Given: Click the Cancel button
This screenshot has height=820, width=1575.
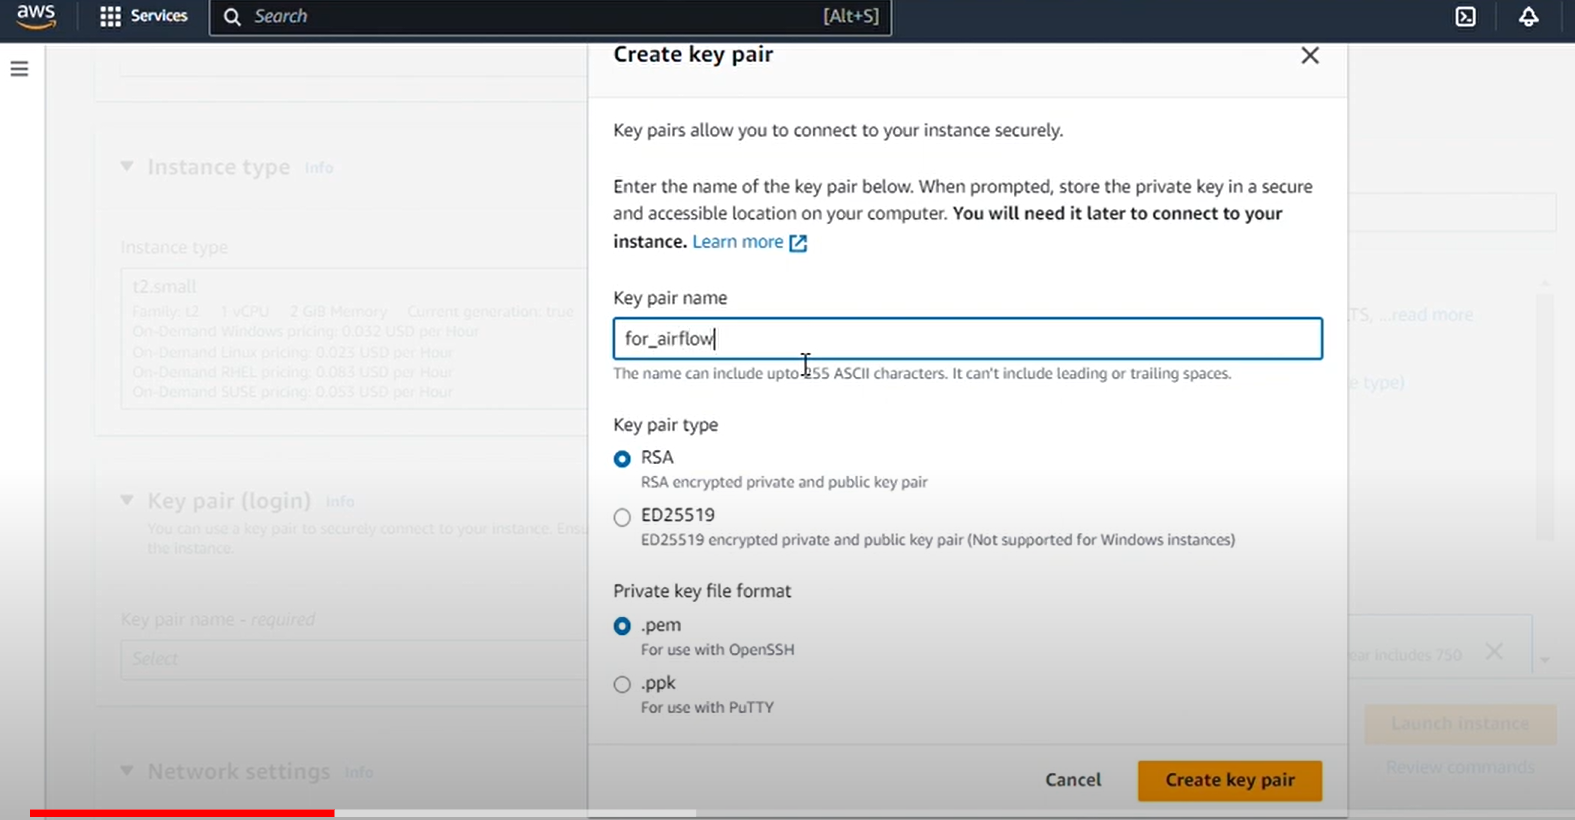Looking at the screenshot, I should tap(1072, 780).
